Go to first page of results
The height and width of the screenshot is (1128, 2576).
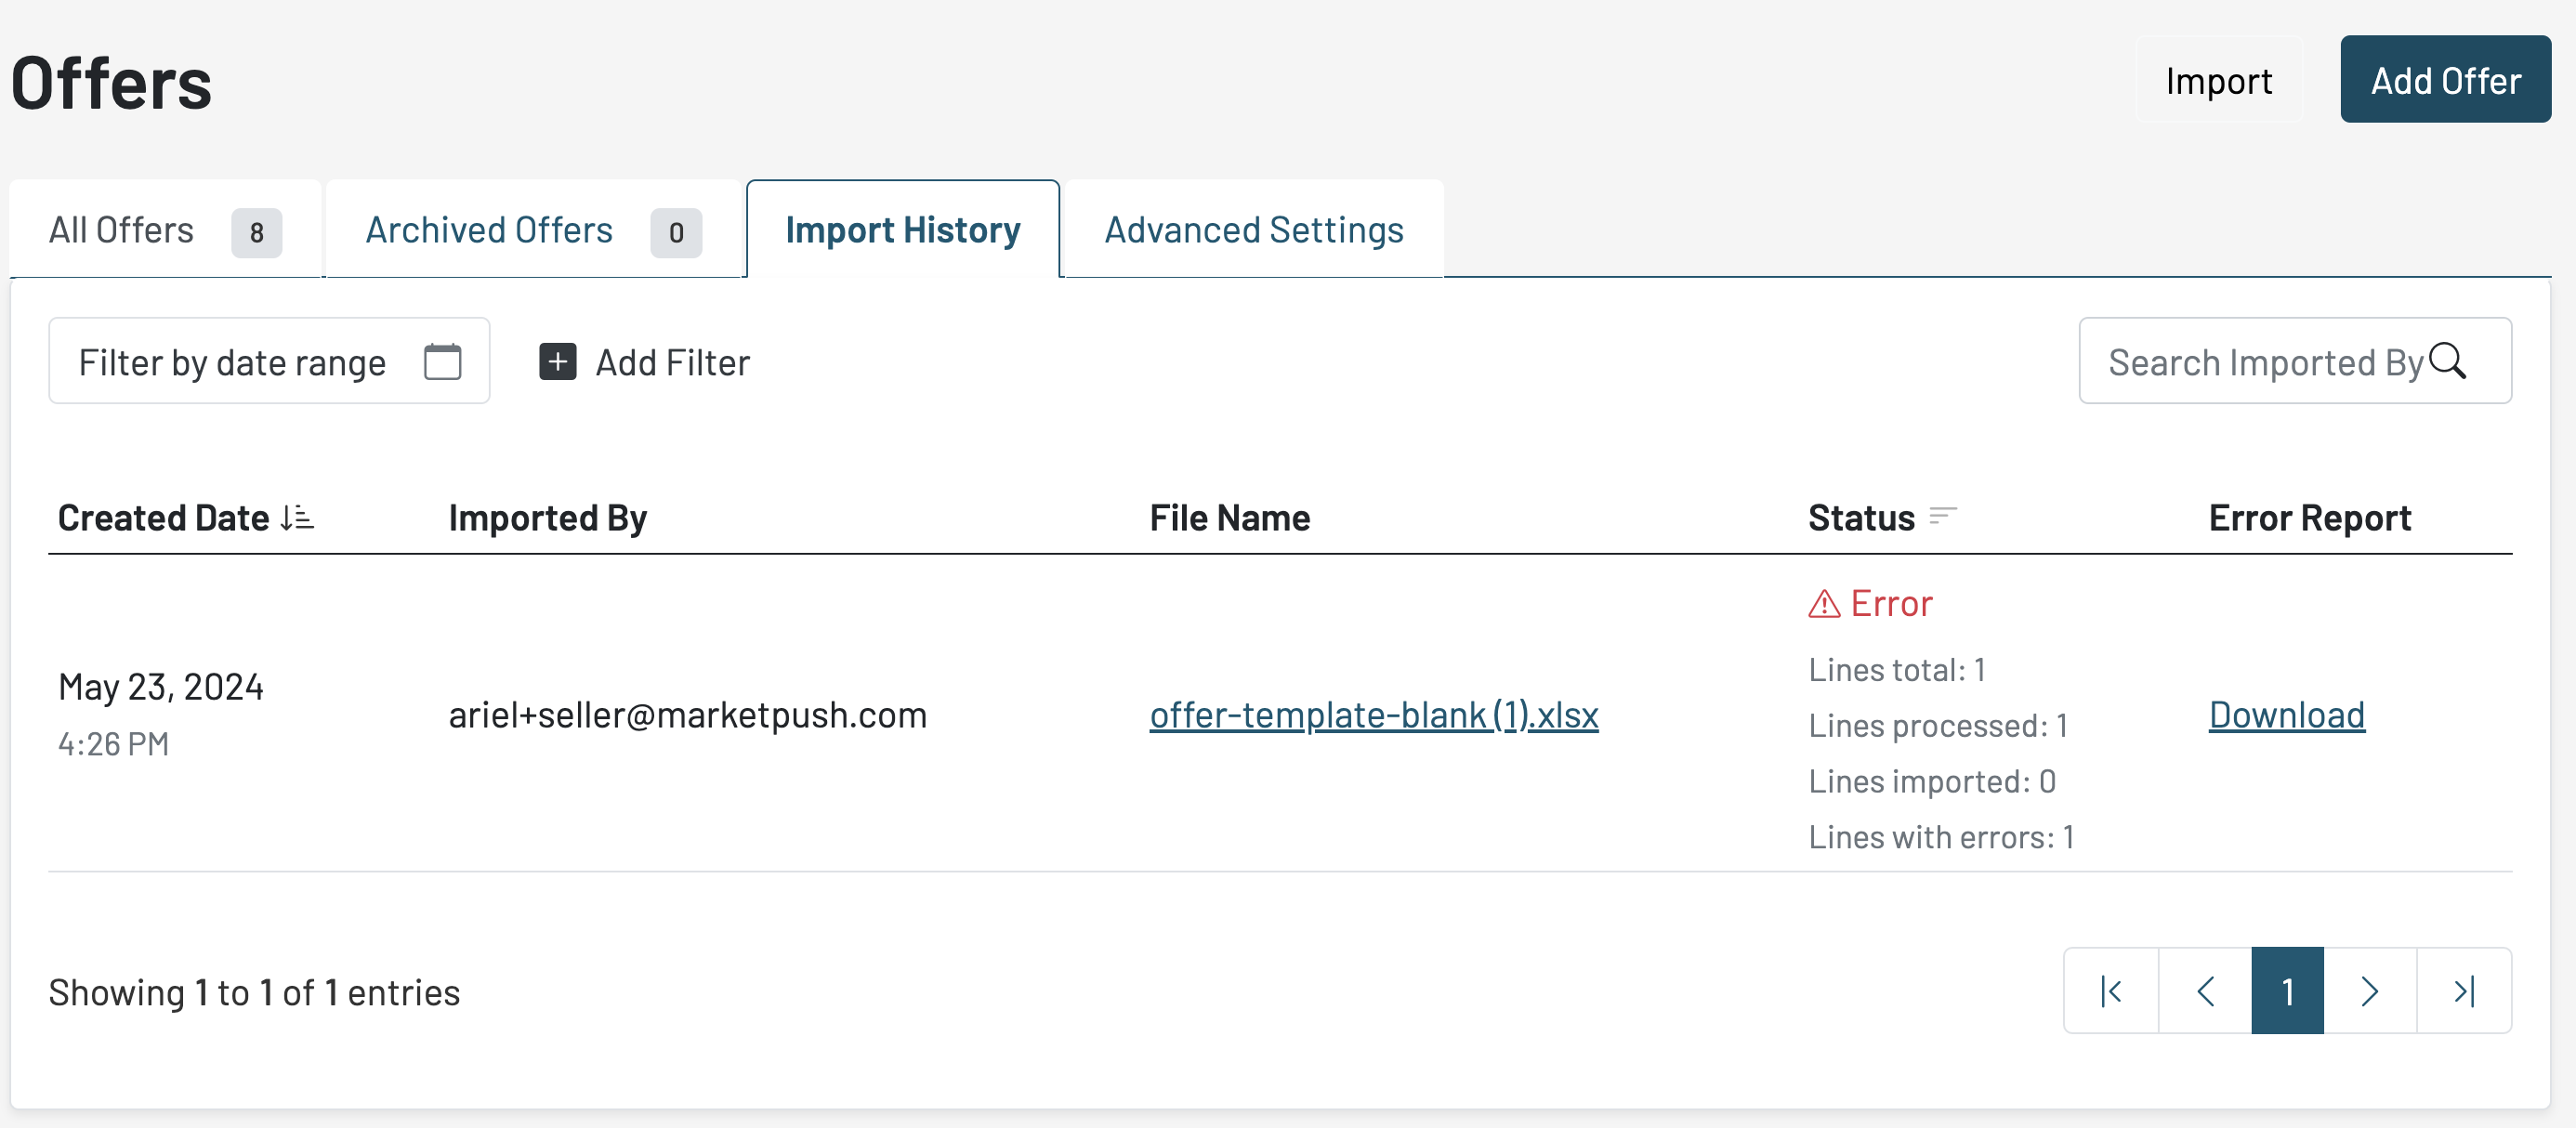click(x=2111, y=991)
